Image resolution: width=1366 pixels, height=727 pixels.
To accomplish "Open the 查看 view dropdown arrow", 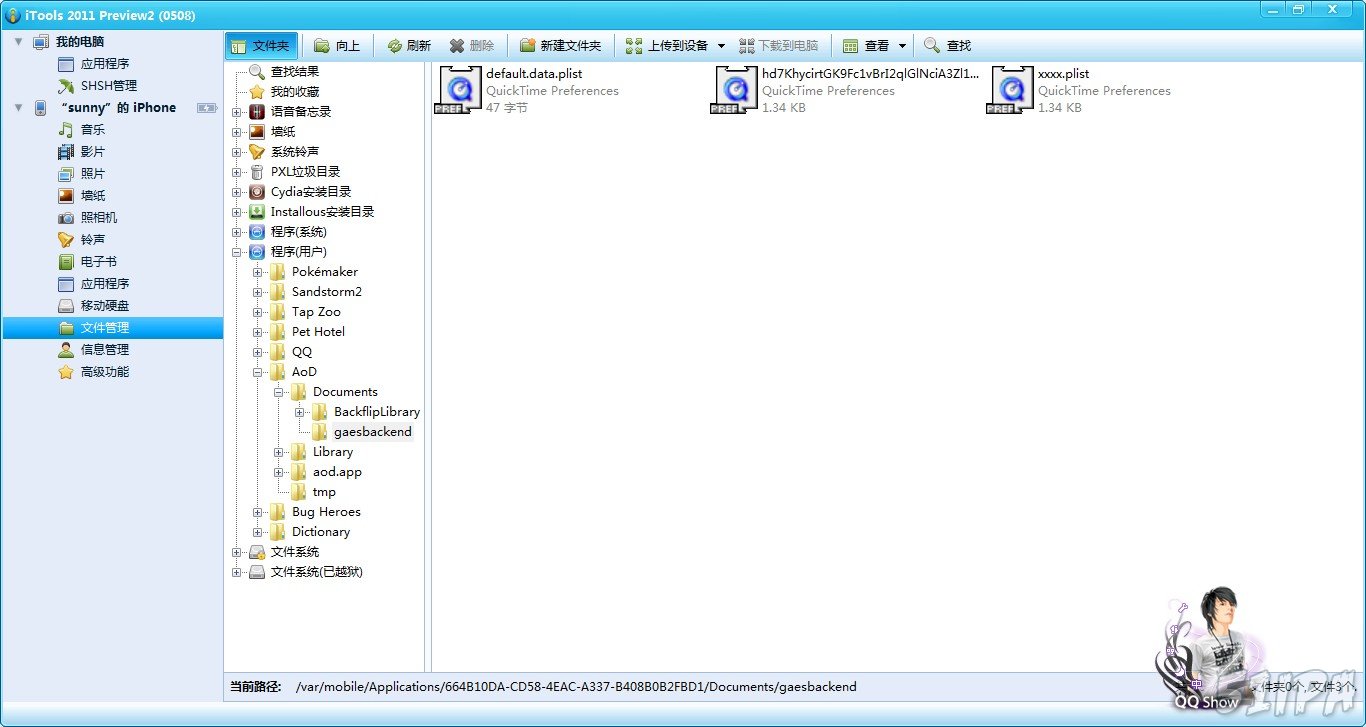I will (902, 46).
